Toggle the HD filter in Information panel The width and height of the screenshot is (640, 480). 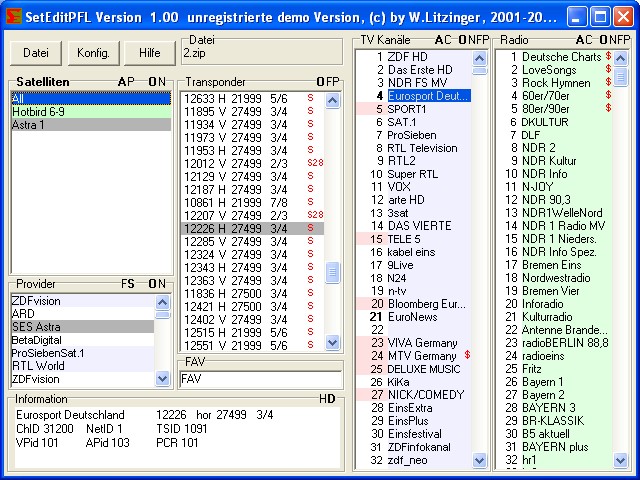(x=327, y=399)
